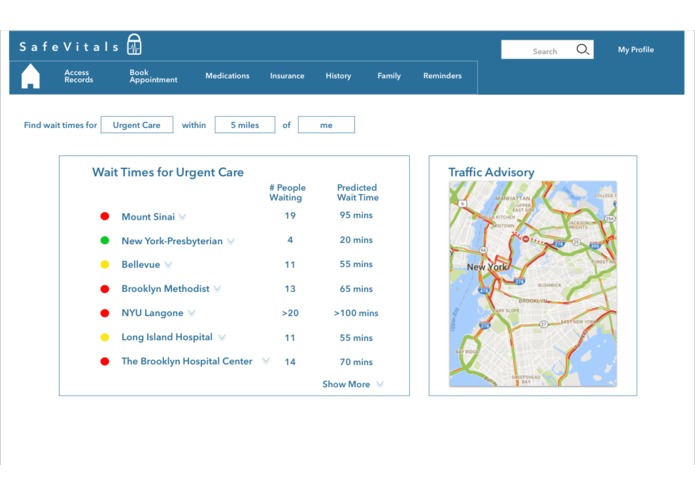The height and width of the screenshot is (494, 695).
Task: Click the '95 mins' wait time
Action: coord(356,215)
